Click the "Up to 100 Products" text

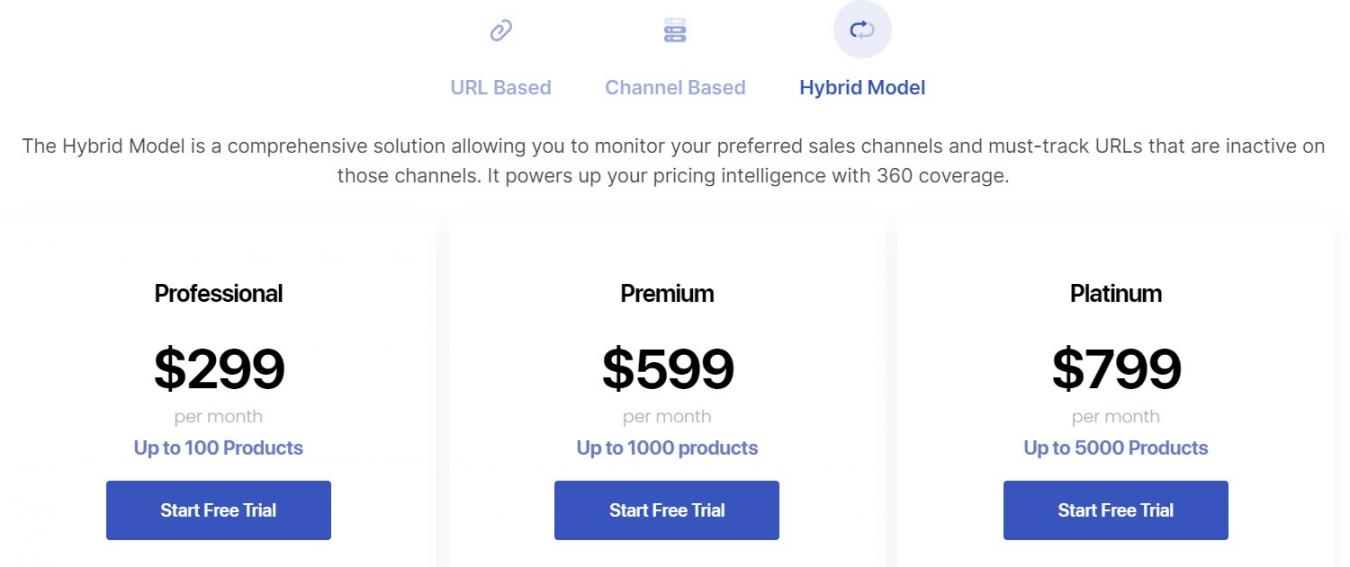tap(218, 448)
